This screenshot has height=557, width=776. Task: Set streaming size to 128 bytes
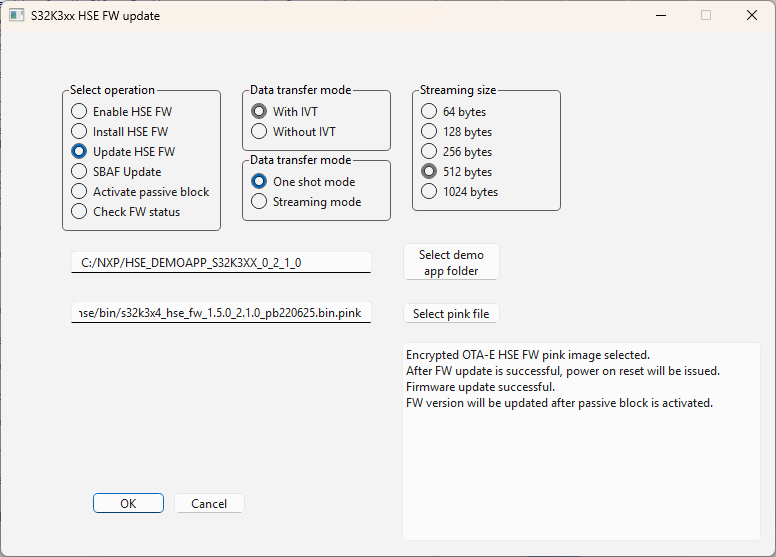point(429,132)
